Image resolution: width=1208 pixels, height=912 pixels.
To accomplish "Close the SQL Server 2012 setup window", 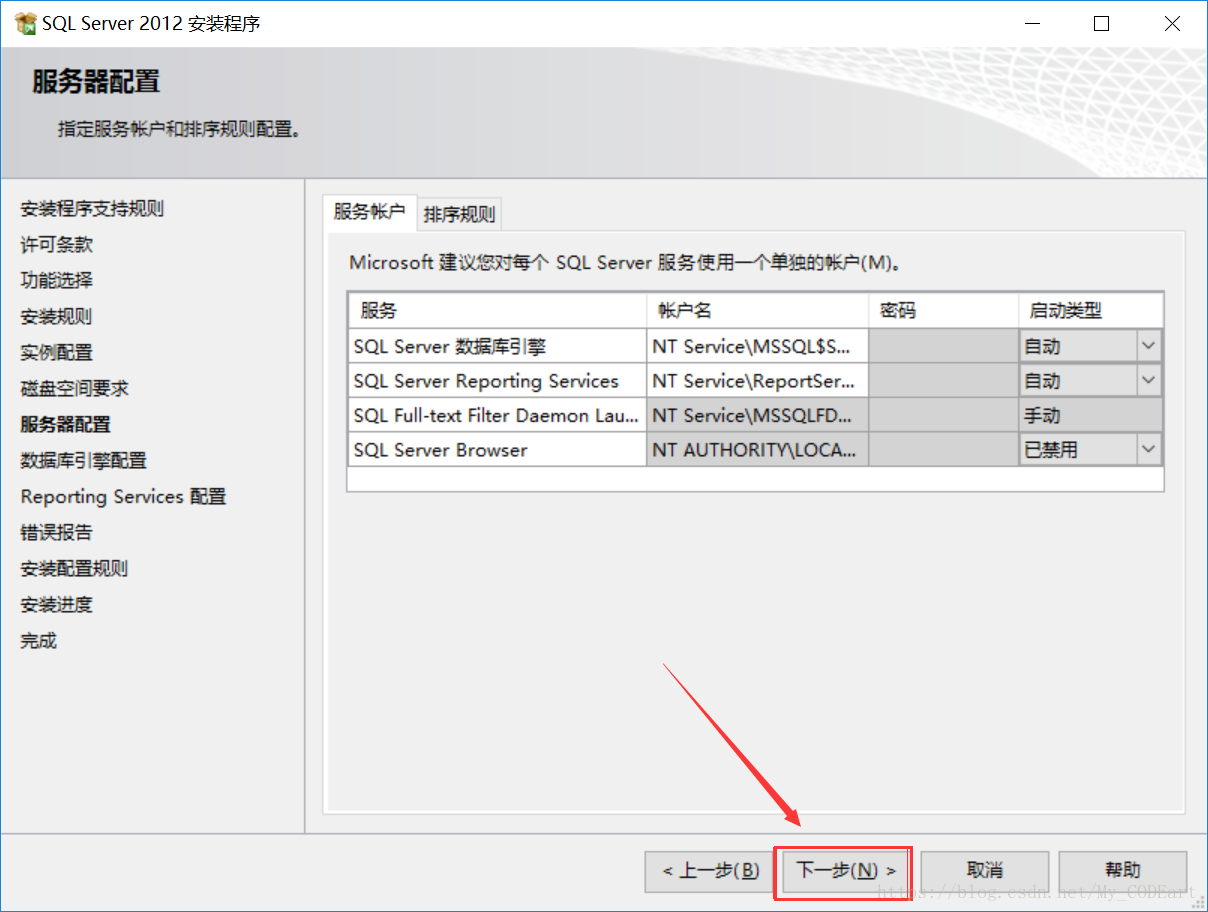I will coord(1171,23).
